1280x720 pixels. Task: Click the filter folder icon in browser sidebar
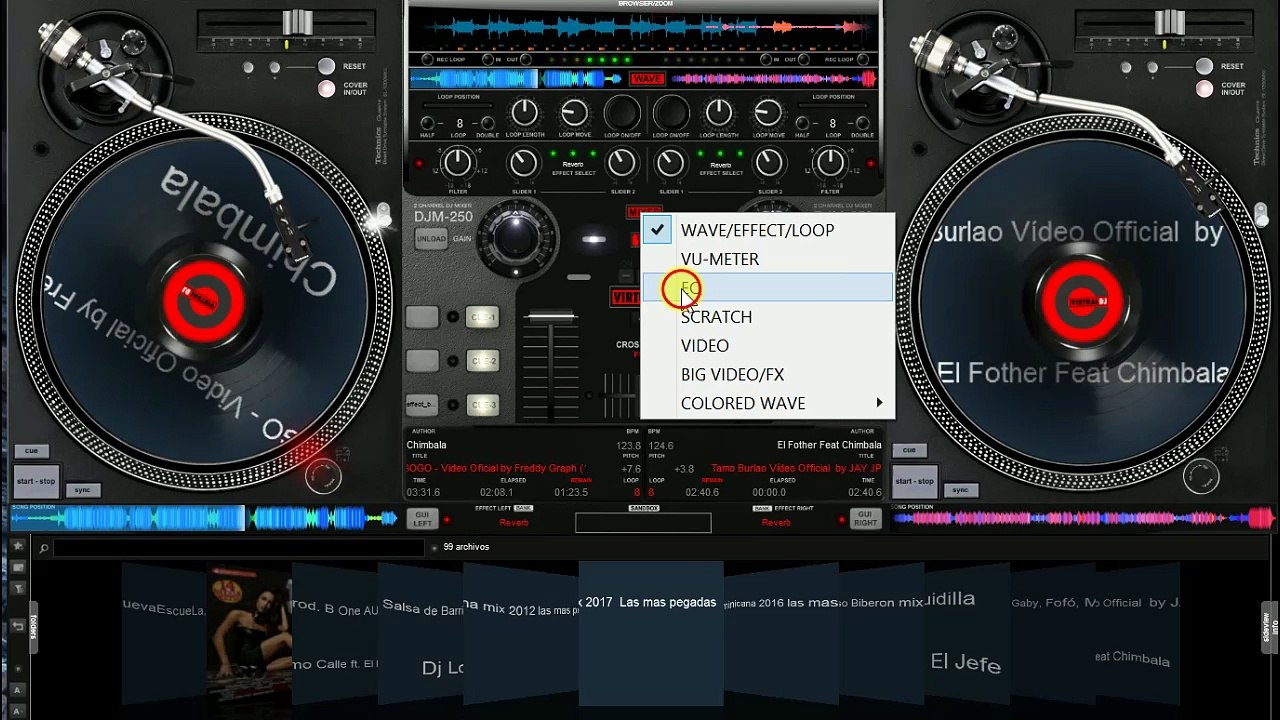coord(18,589)
